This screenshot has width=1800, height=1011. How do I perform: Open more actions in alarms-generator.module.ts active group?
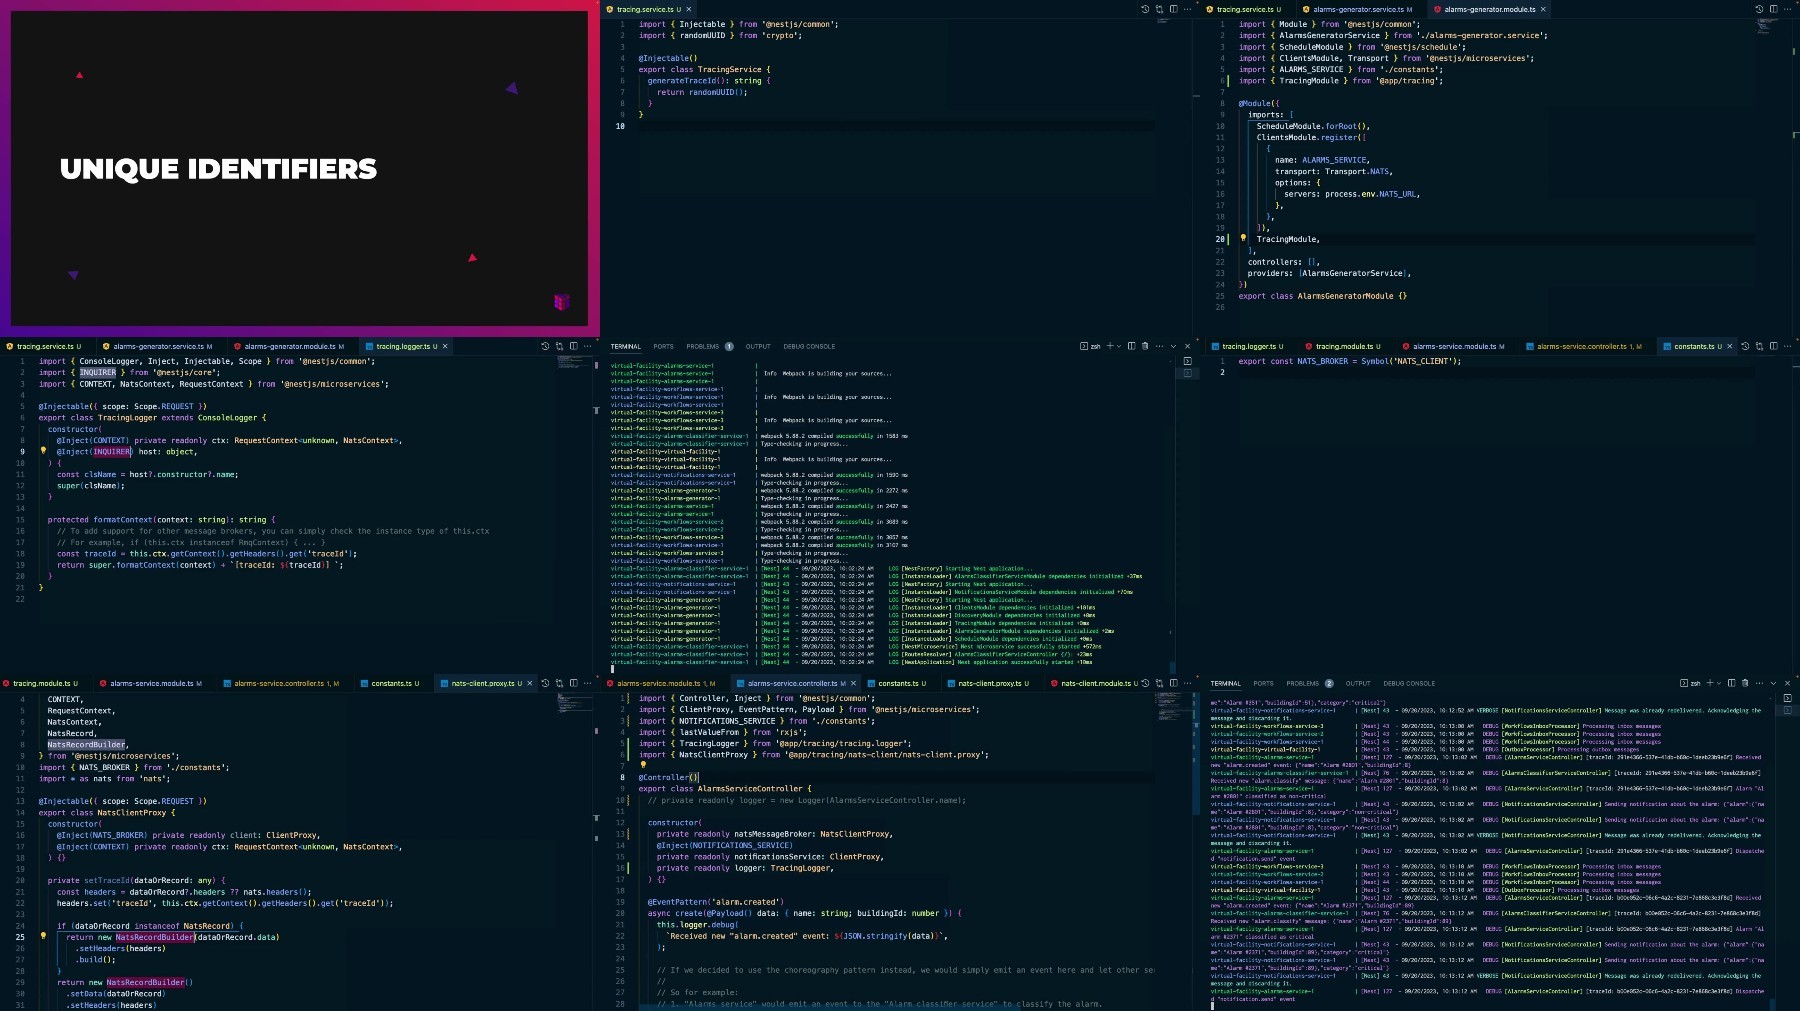tap(1787, 9)
